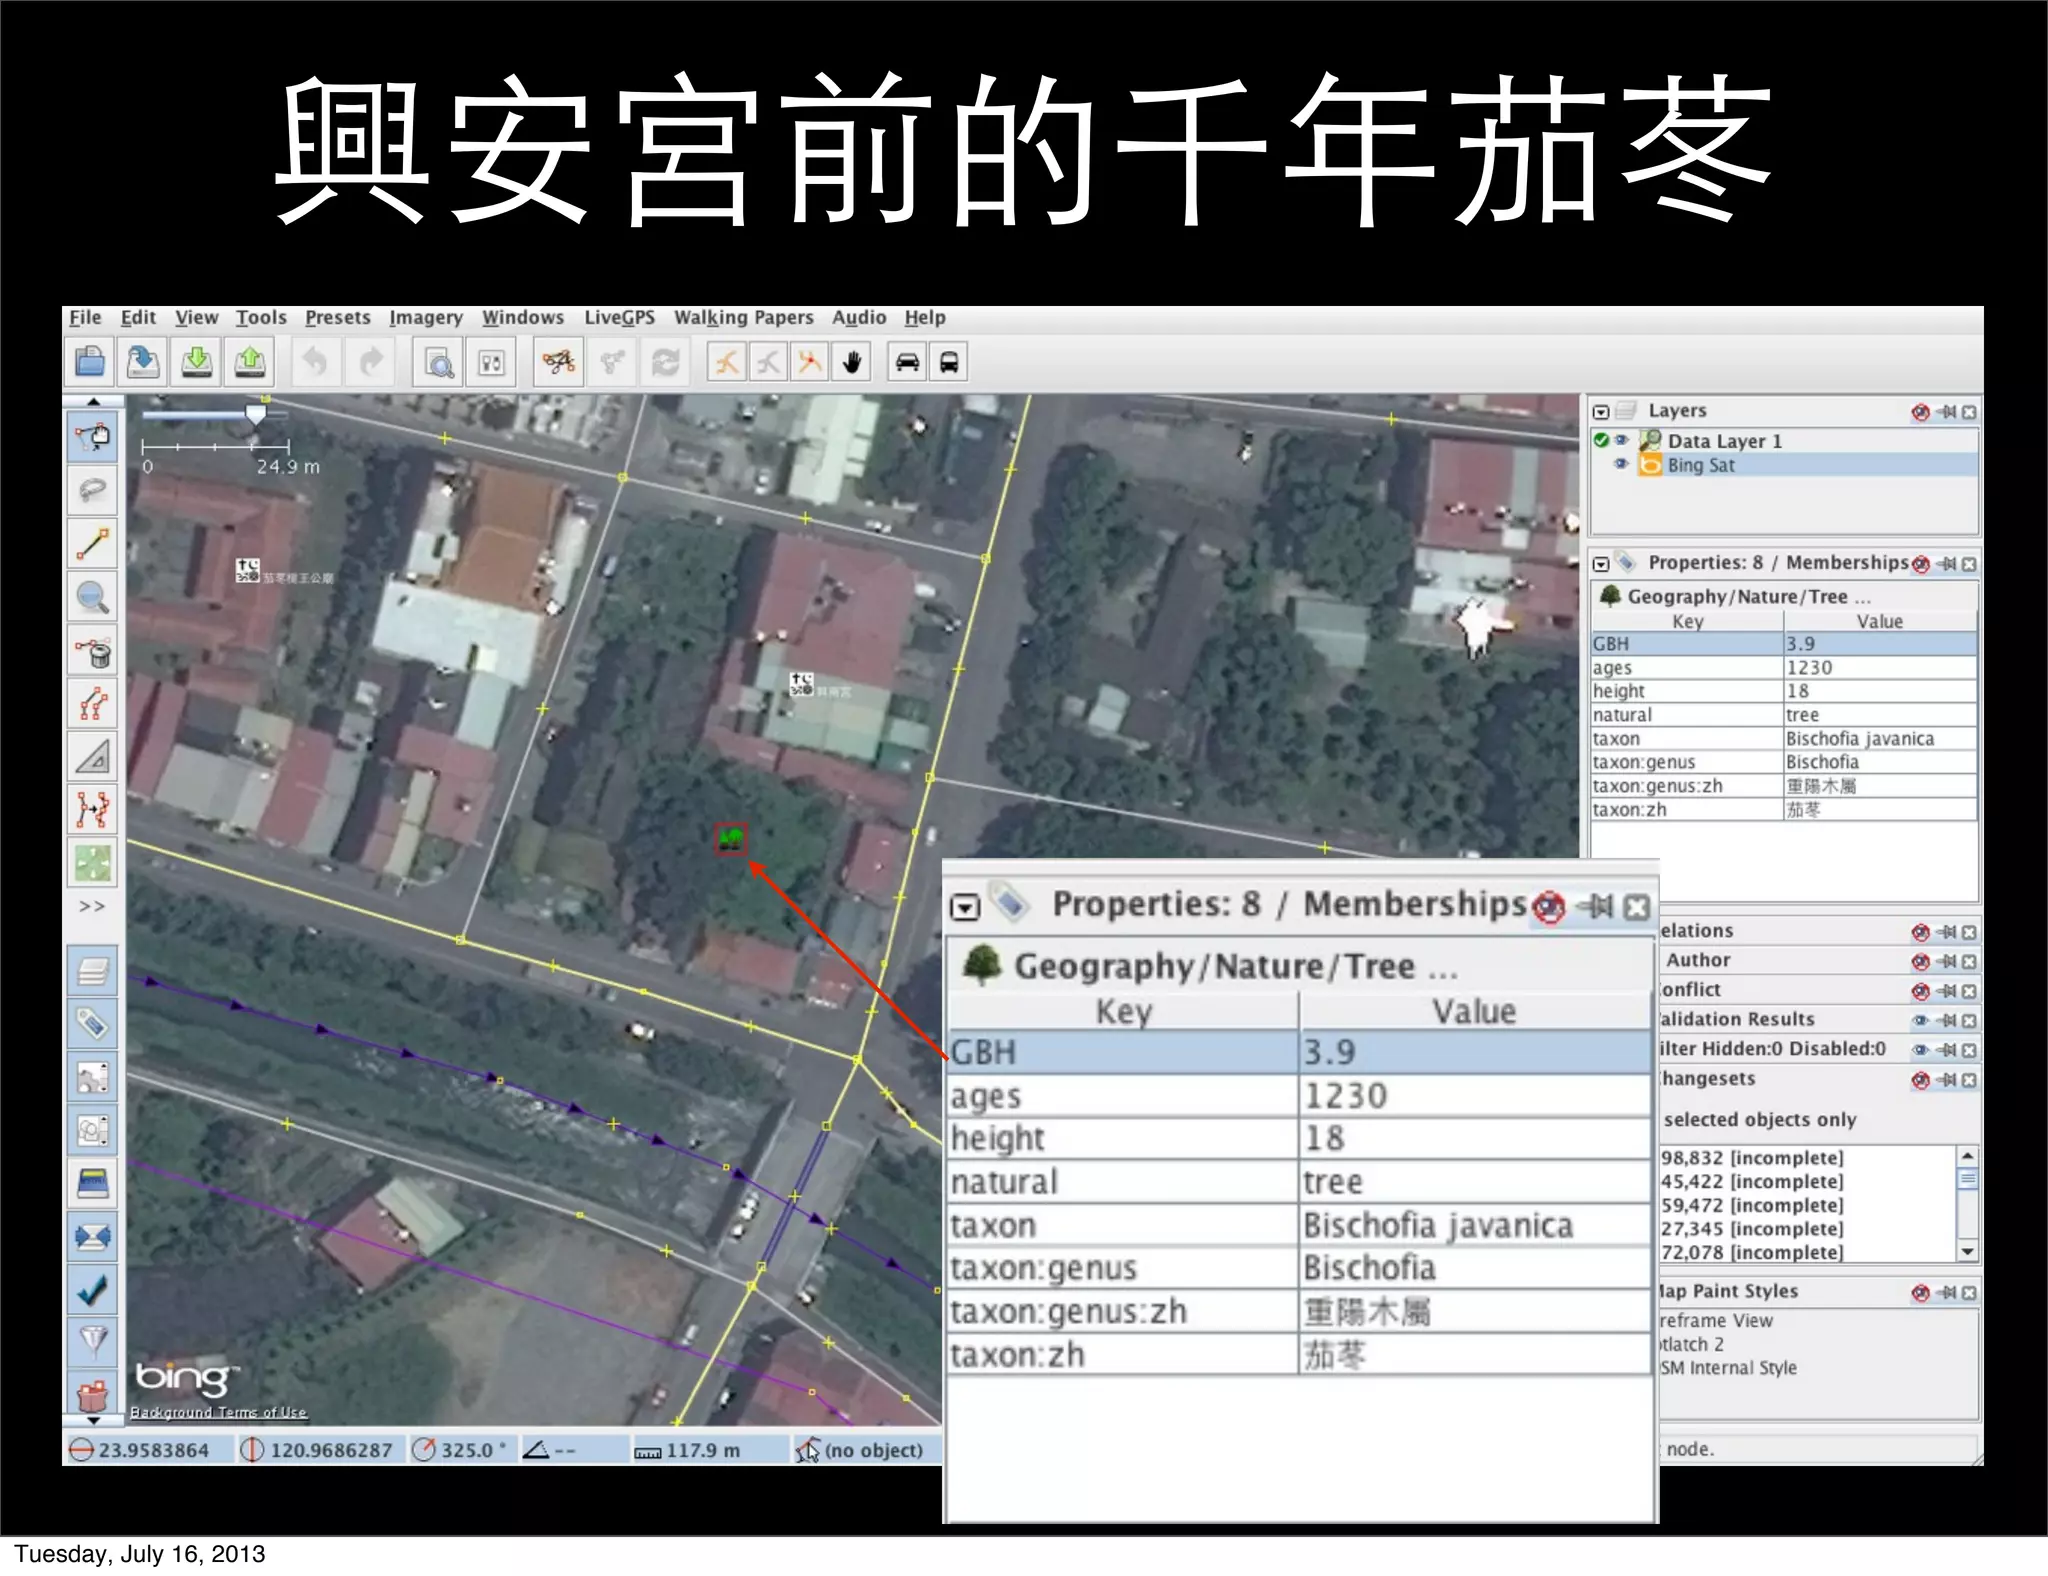Click the Validator checkmark icon in sidebar
2048x1576 pixels.
point(93,1290)
